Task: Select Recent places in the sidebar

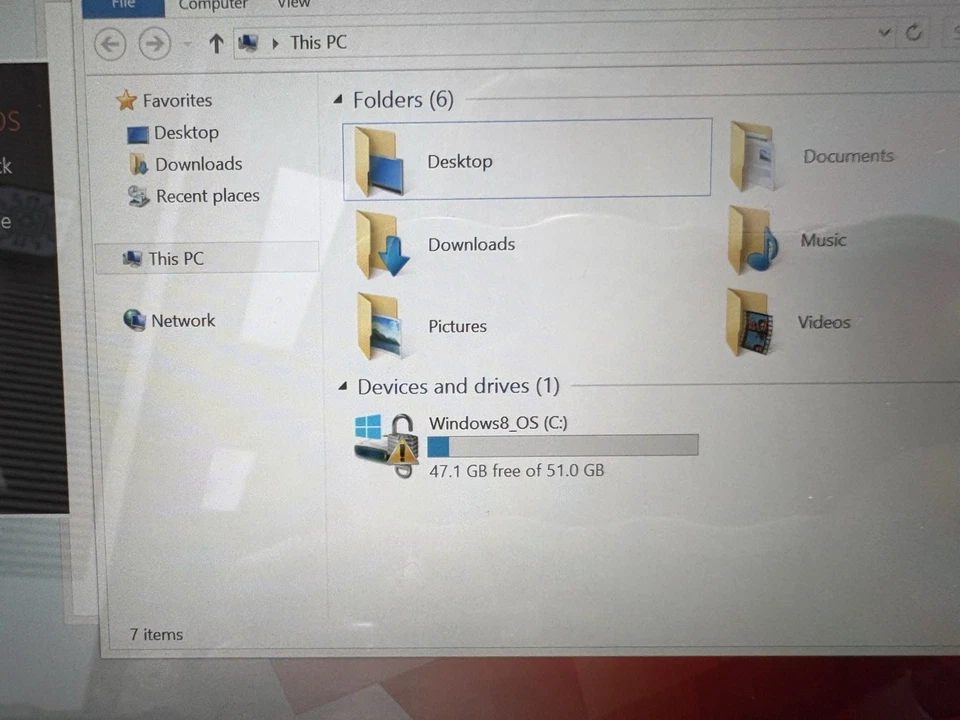Action: [x=207, y=196]
